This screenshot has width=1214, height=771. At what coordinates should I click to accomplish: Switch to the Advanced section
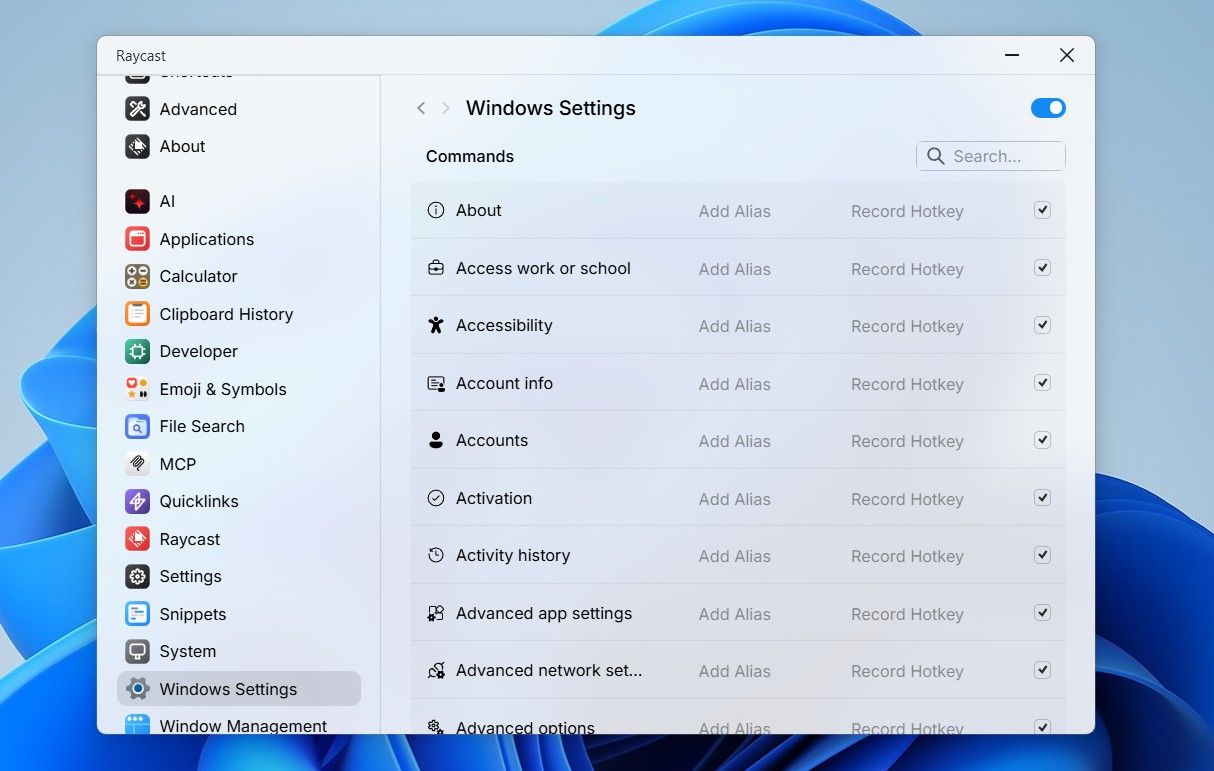click(197, 109)
